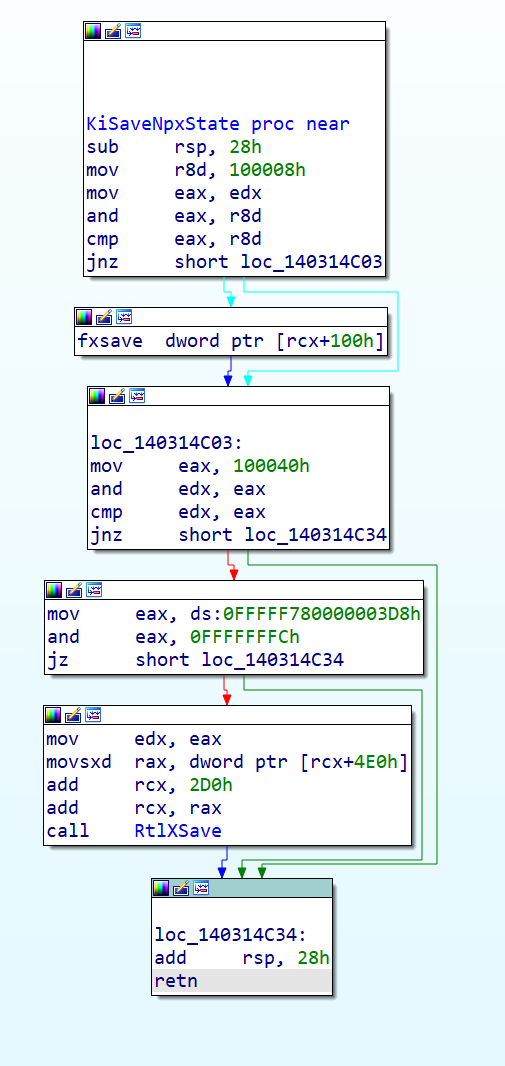Click edit icon on loc_140314C03 node
Image resolution: width=505 pixels, height=1066 pixels.
pos(117,396)
